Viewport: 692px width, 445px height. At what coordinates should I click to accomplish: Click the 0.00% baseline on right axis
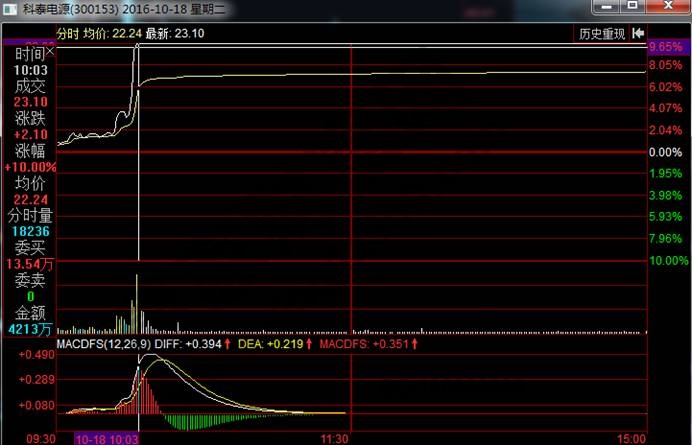click(664, 152)
